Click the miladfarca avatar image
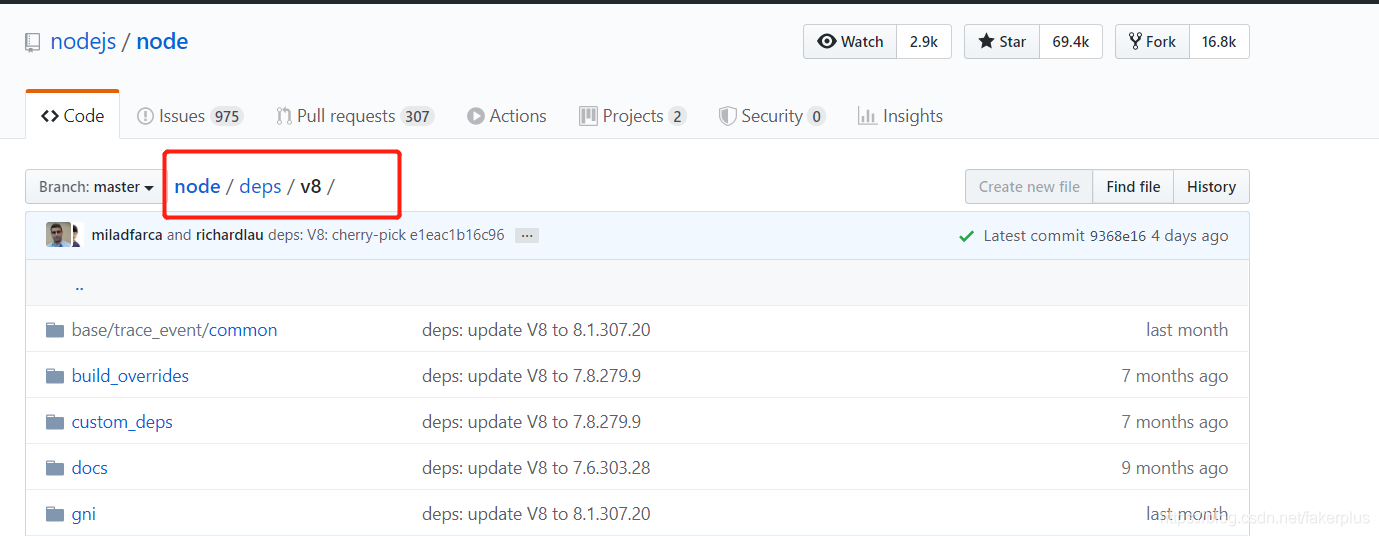1379x536 pixels. (x=58, y=235)
